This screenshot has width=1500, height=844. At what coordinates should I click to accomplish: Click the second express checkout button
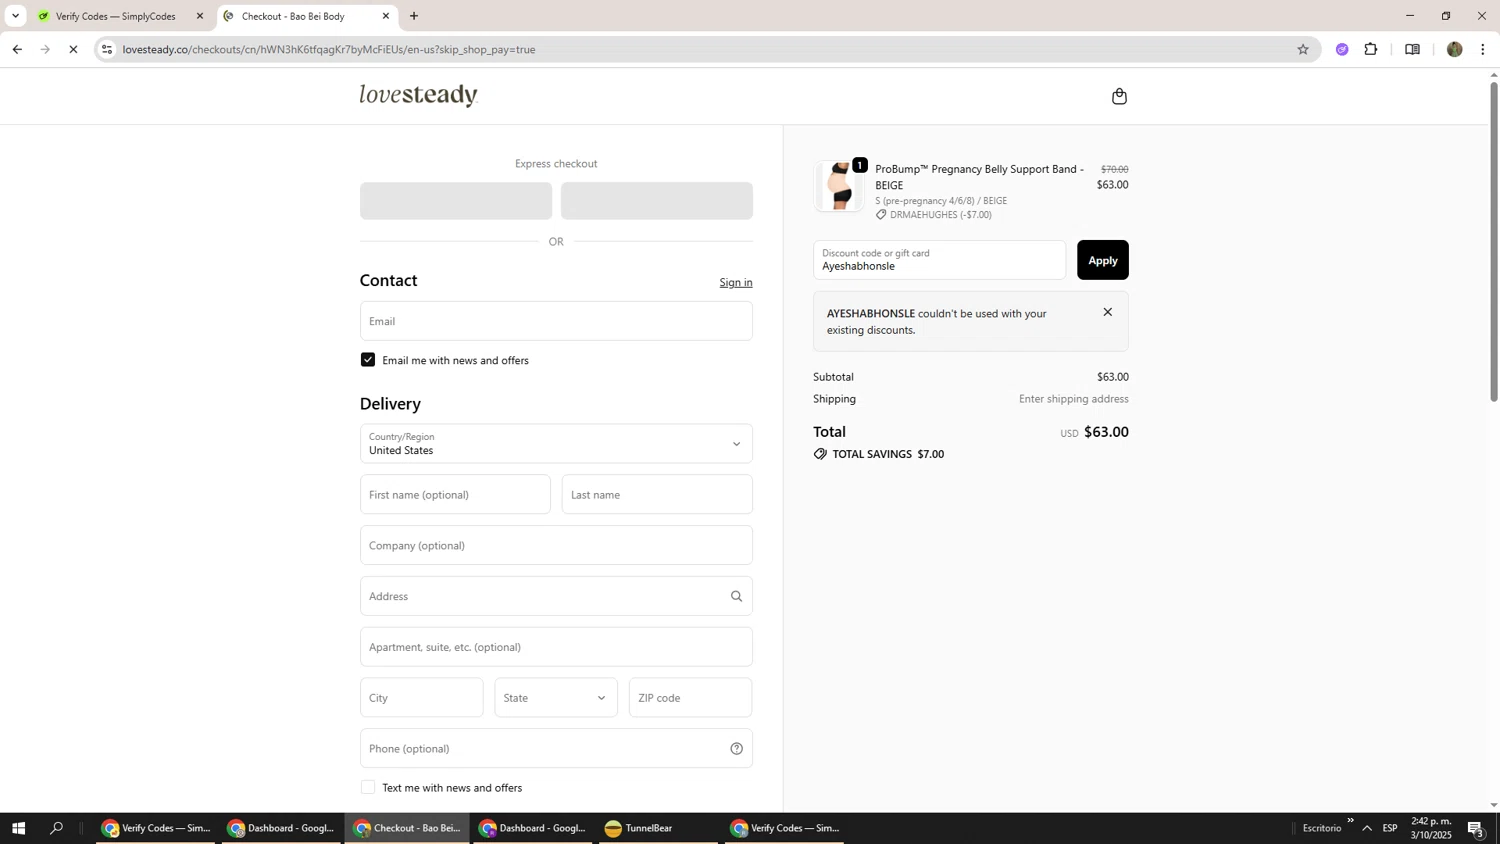pos(657,201)
